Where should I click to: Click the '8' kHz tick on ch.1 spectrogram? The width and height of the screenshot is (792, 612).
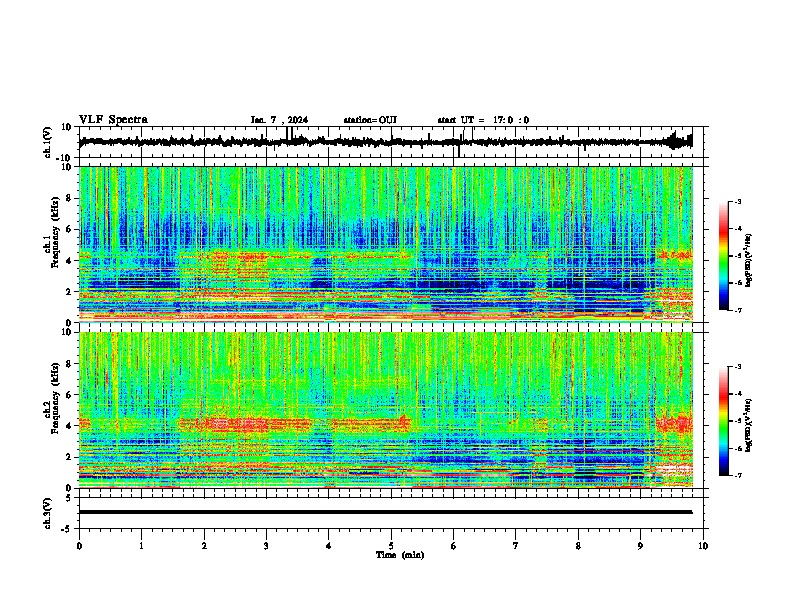click(x=69, y=198)
